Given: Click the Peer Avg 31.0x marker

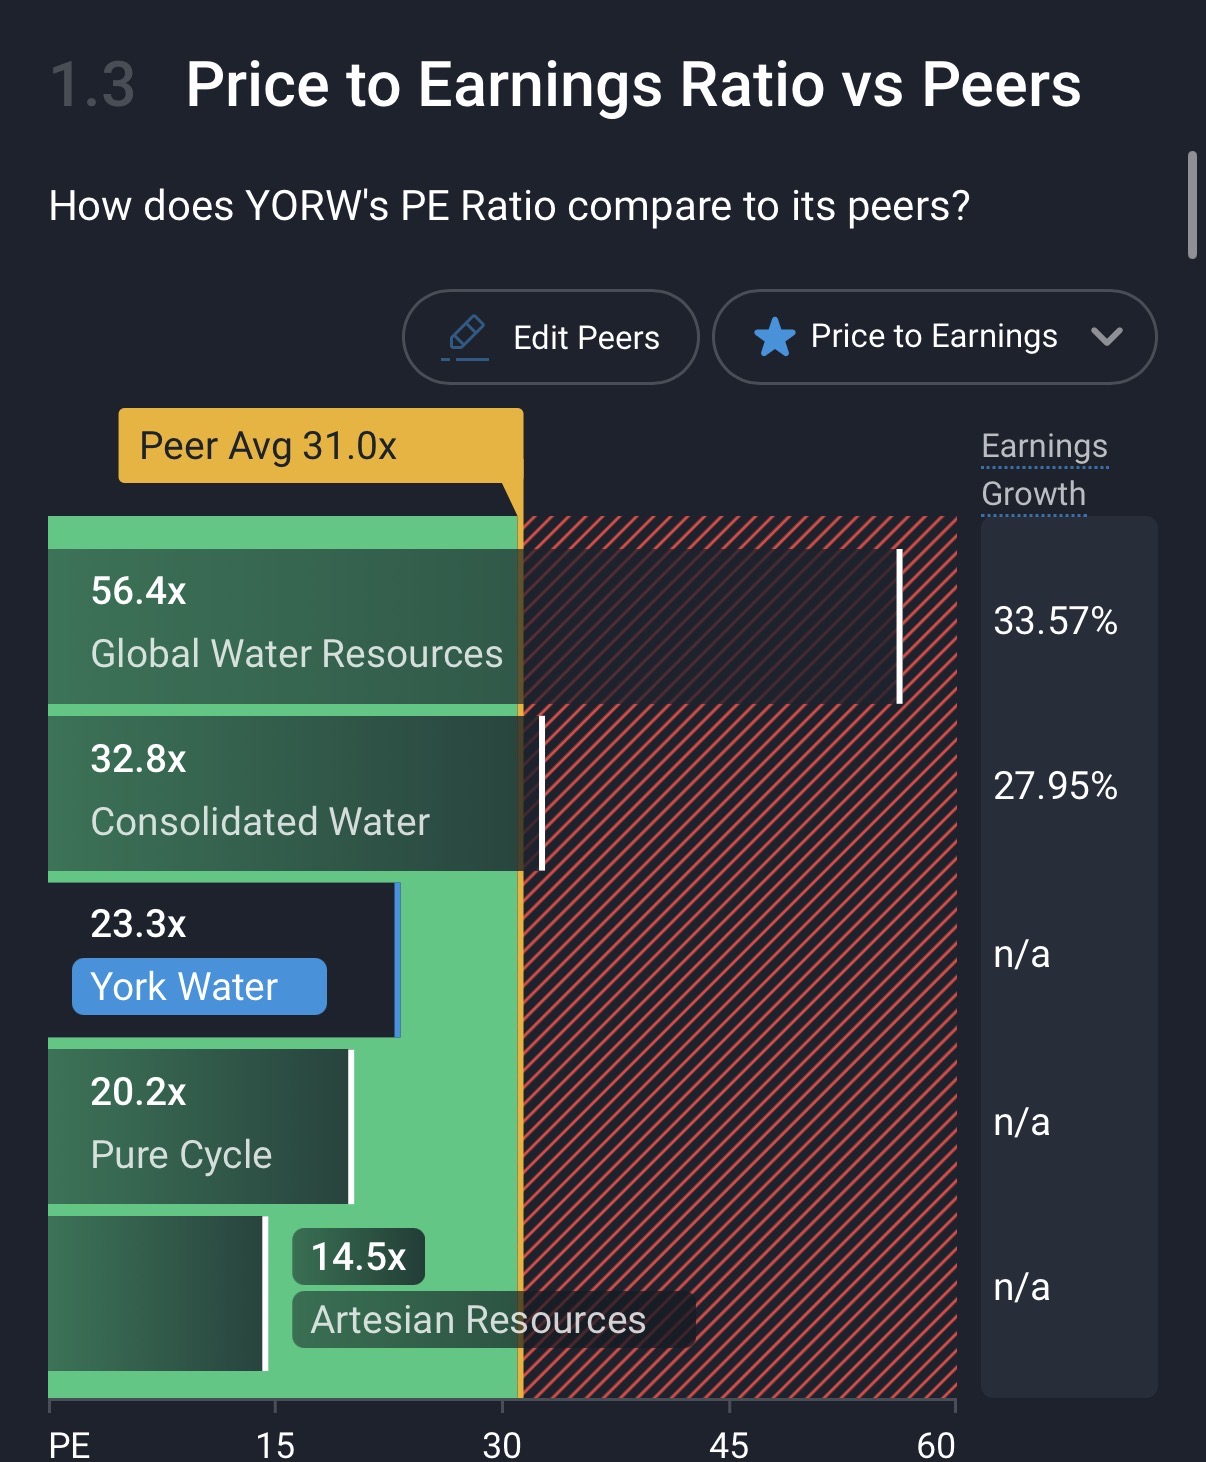Looking at the screenshot, I should 320,446.
